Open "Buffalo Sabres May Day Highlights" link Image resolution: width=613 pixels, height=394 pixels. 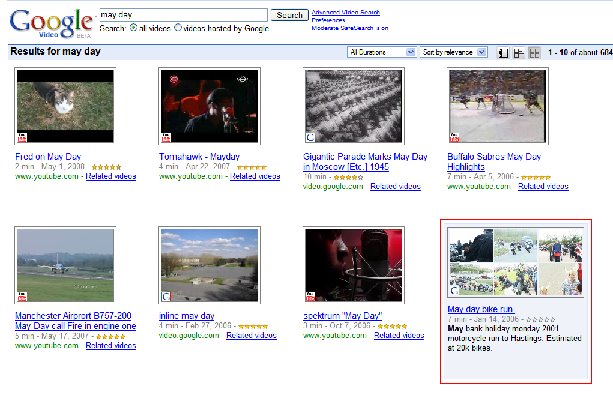click(494, 162)
